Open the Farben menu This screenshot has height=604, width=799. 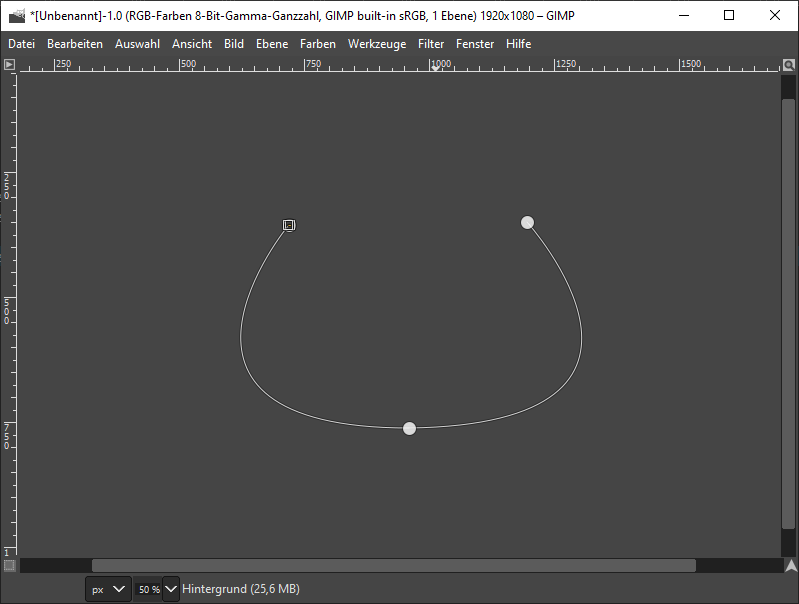click(318, 44)
